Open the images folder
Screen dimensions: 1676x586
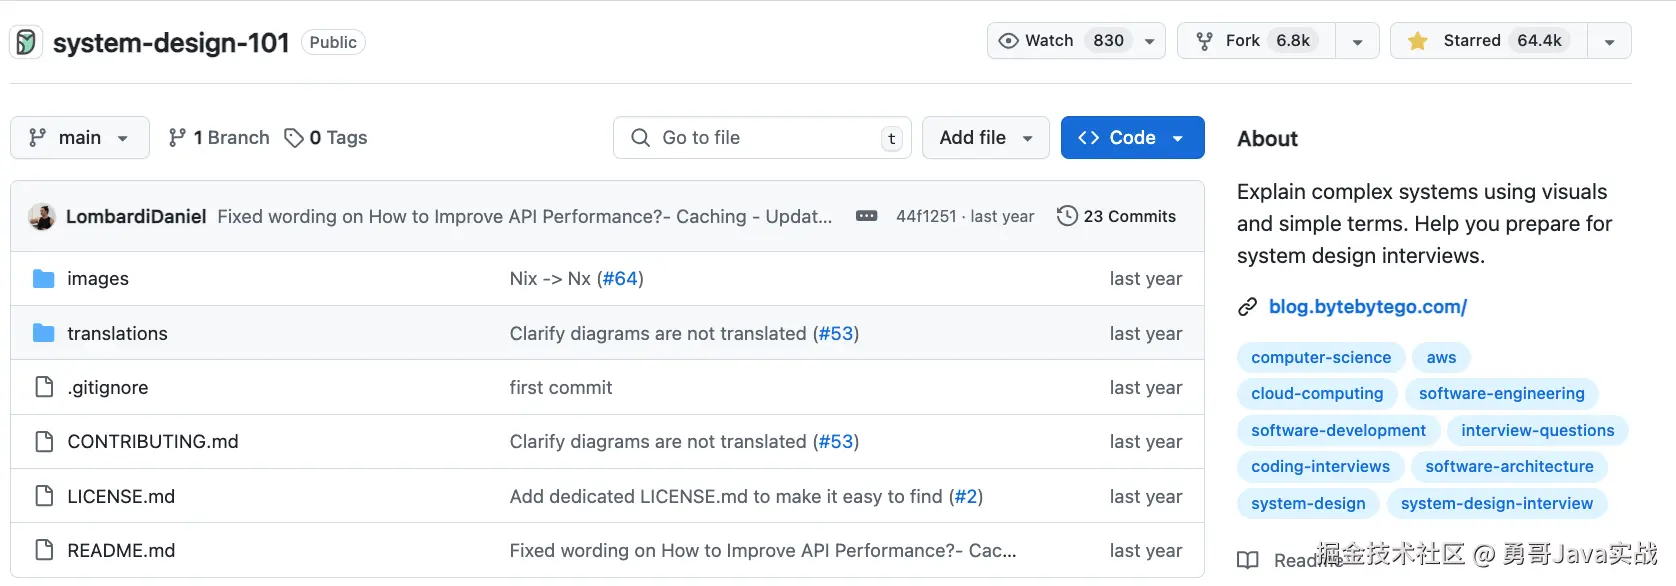(98, 279)
